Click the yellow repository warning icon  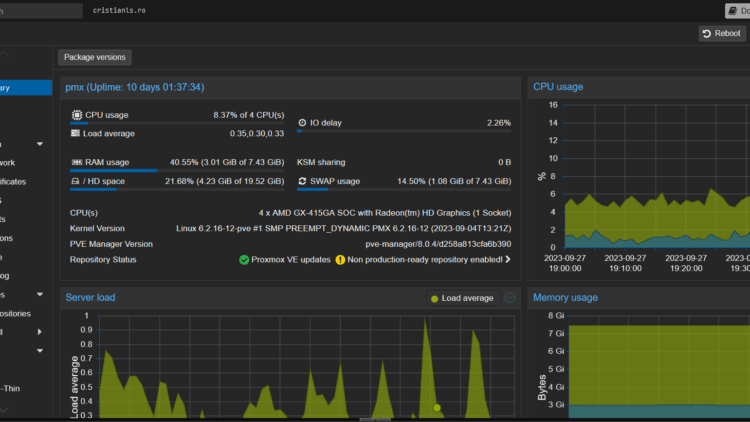340,260
